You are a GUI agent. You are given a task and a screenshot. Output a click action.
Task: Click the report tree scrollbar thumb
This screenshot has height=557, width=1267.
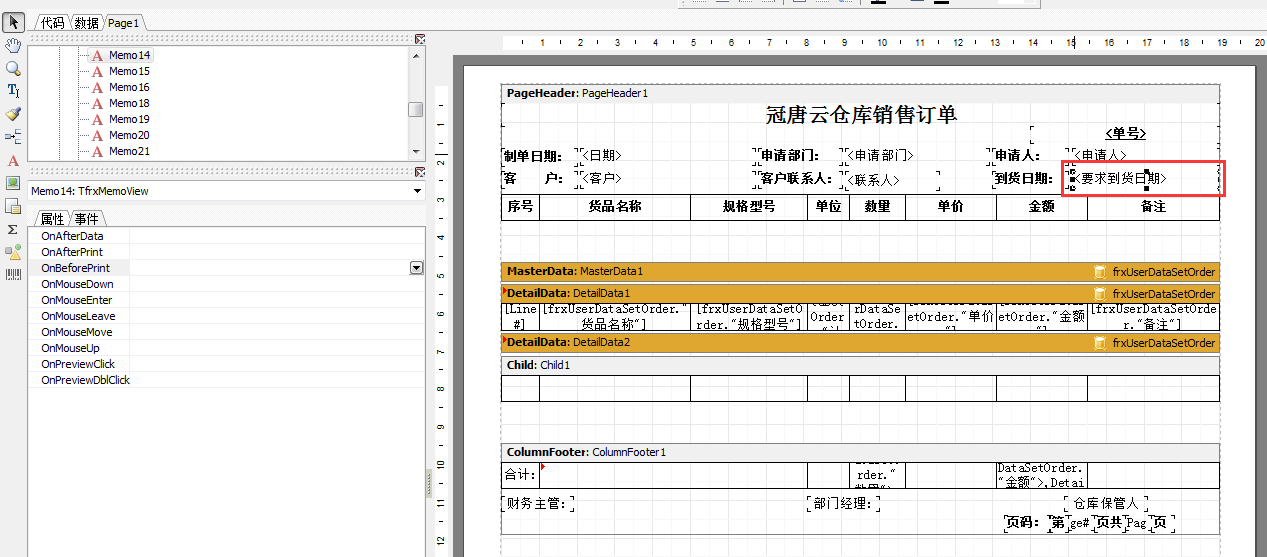(x=416, y=109)
